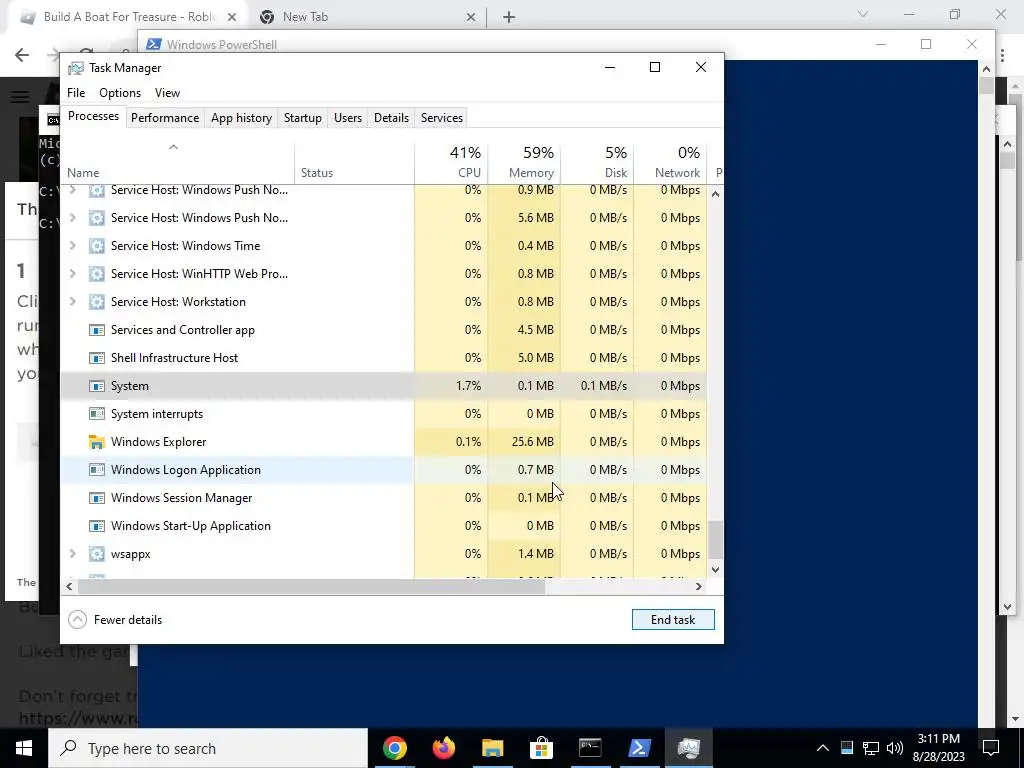Click the Windows Start-Up Application icon
Screen dimensions: 1024x768
pos(97,526)
